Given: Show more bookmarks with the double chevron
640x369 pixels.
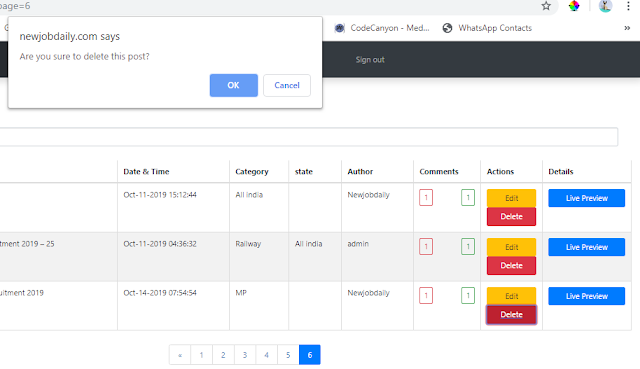Looking at the screenshot, I should pyautogui.click(x=627, y=28).
